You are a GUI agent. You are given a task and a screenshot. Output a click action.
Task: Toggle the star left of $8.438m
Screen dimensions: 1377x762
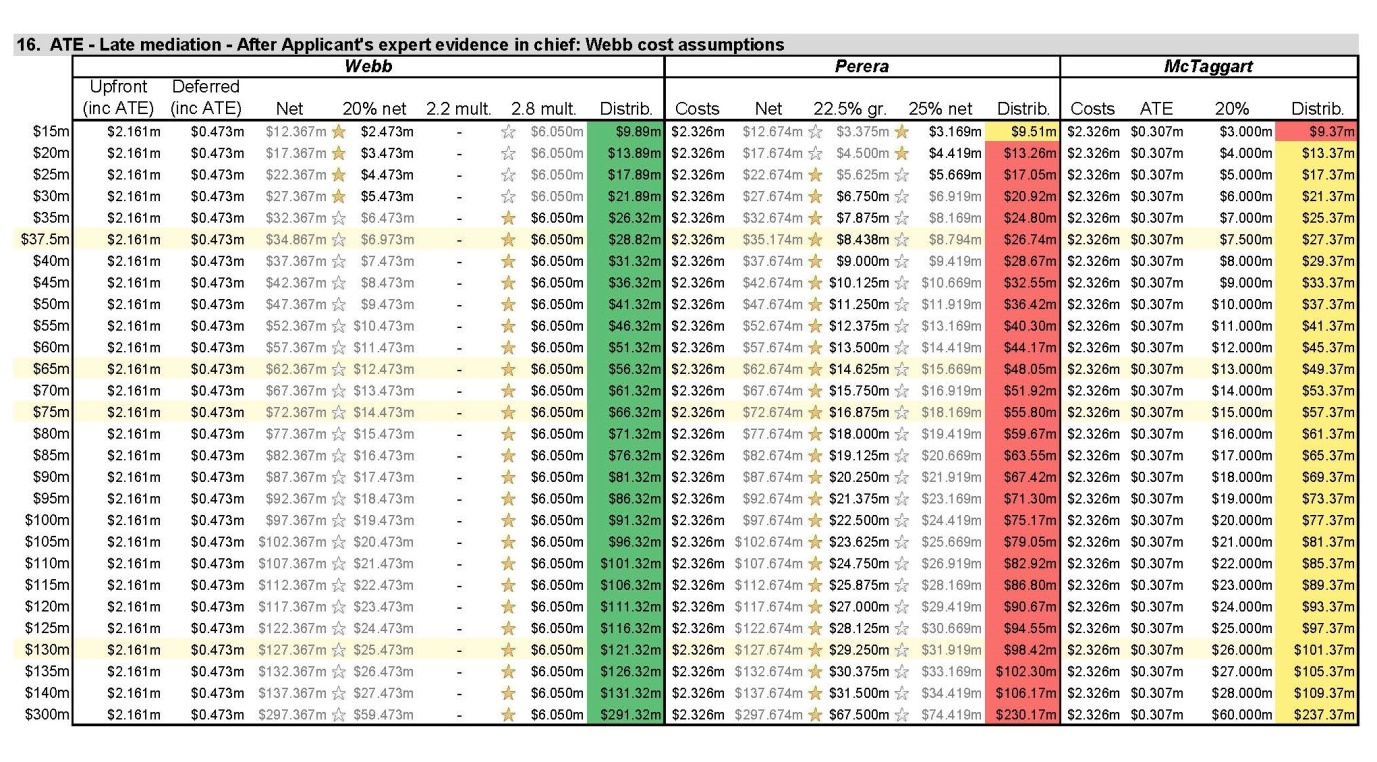pyautogui.click(x=814, y=239)
